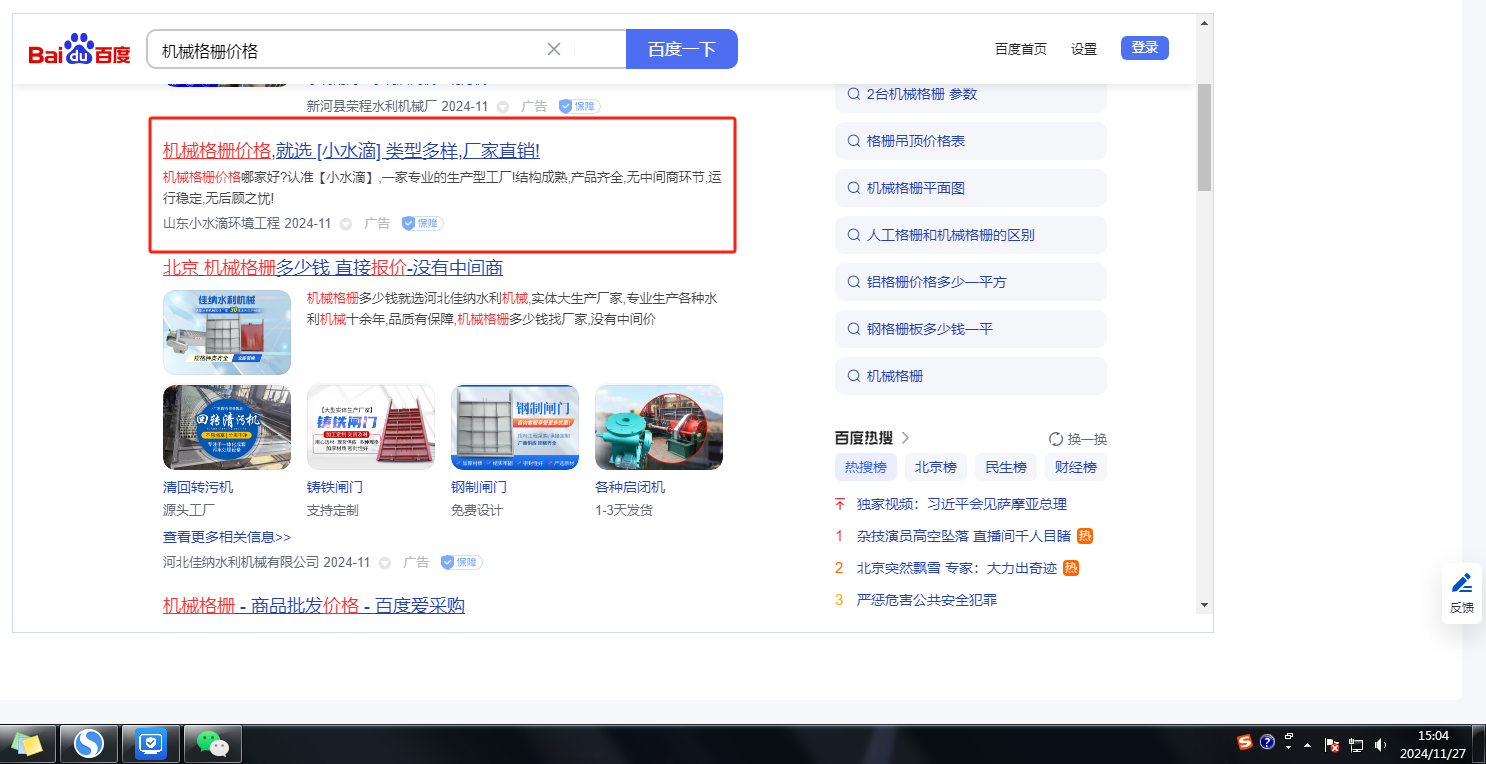Click the 反馈 feedback button
The image size is (1486, 764).
(1462, 593)
